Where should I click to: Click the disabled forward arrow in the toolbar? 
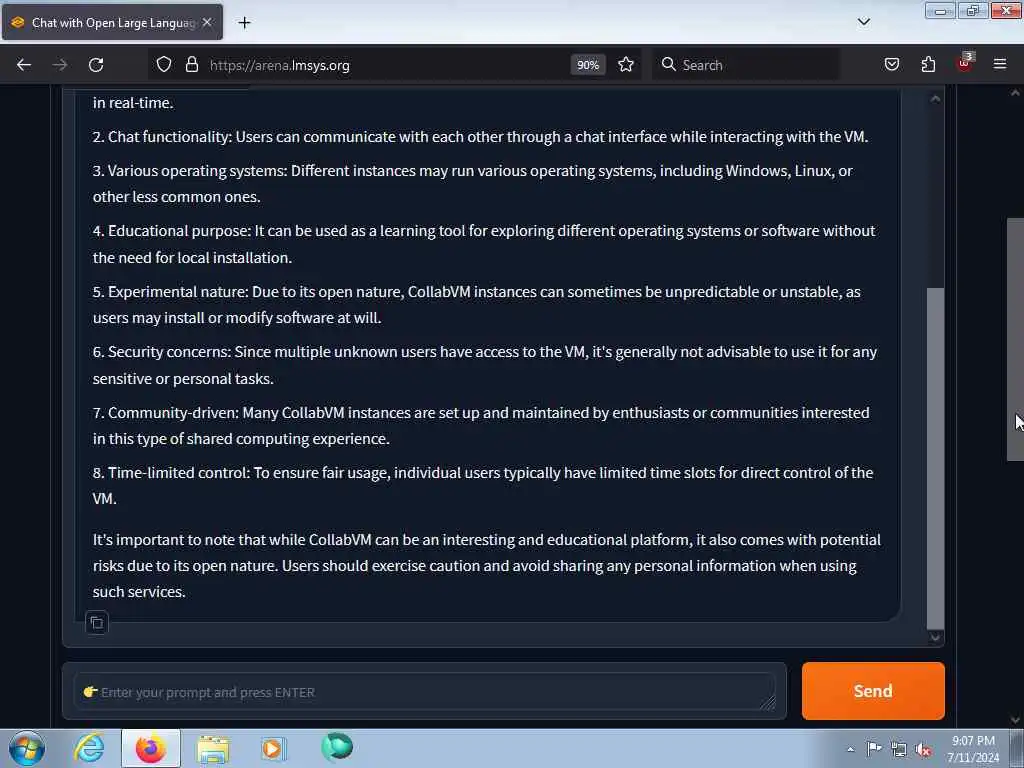tap(60, 65)
